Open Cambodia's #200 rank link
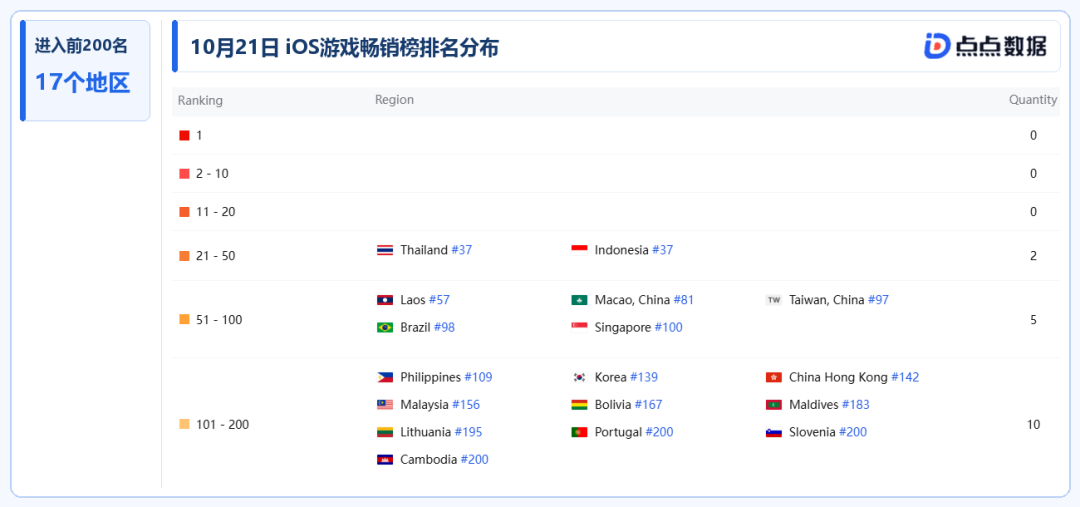1080x507 pixels. (x=475, y=459)
